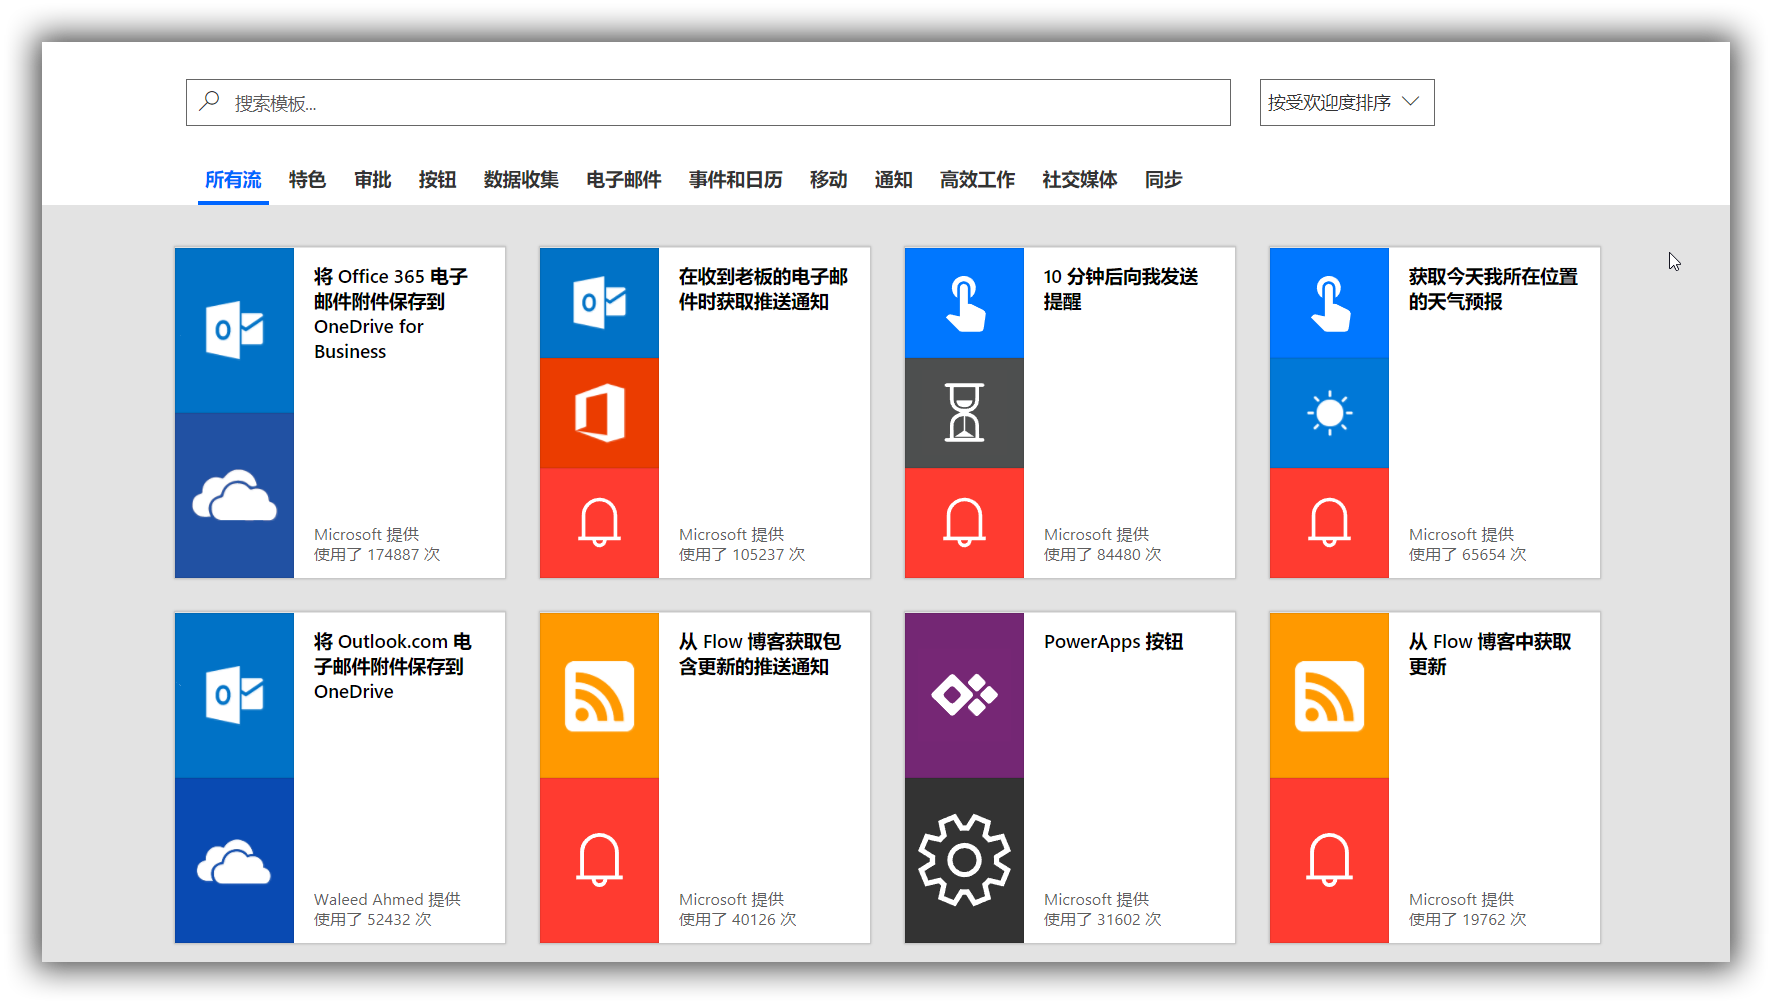Select the 按钮 tab
The width and height of the screenshot is (1772, 1004).
pos(437,180)
